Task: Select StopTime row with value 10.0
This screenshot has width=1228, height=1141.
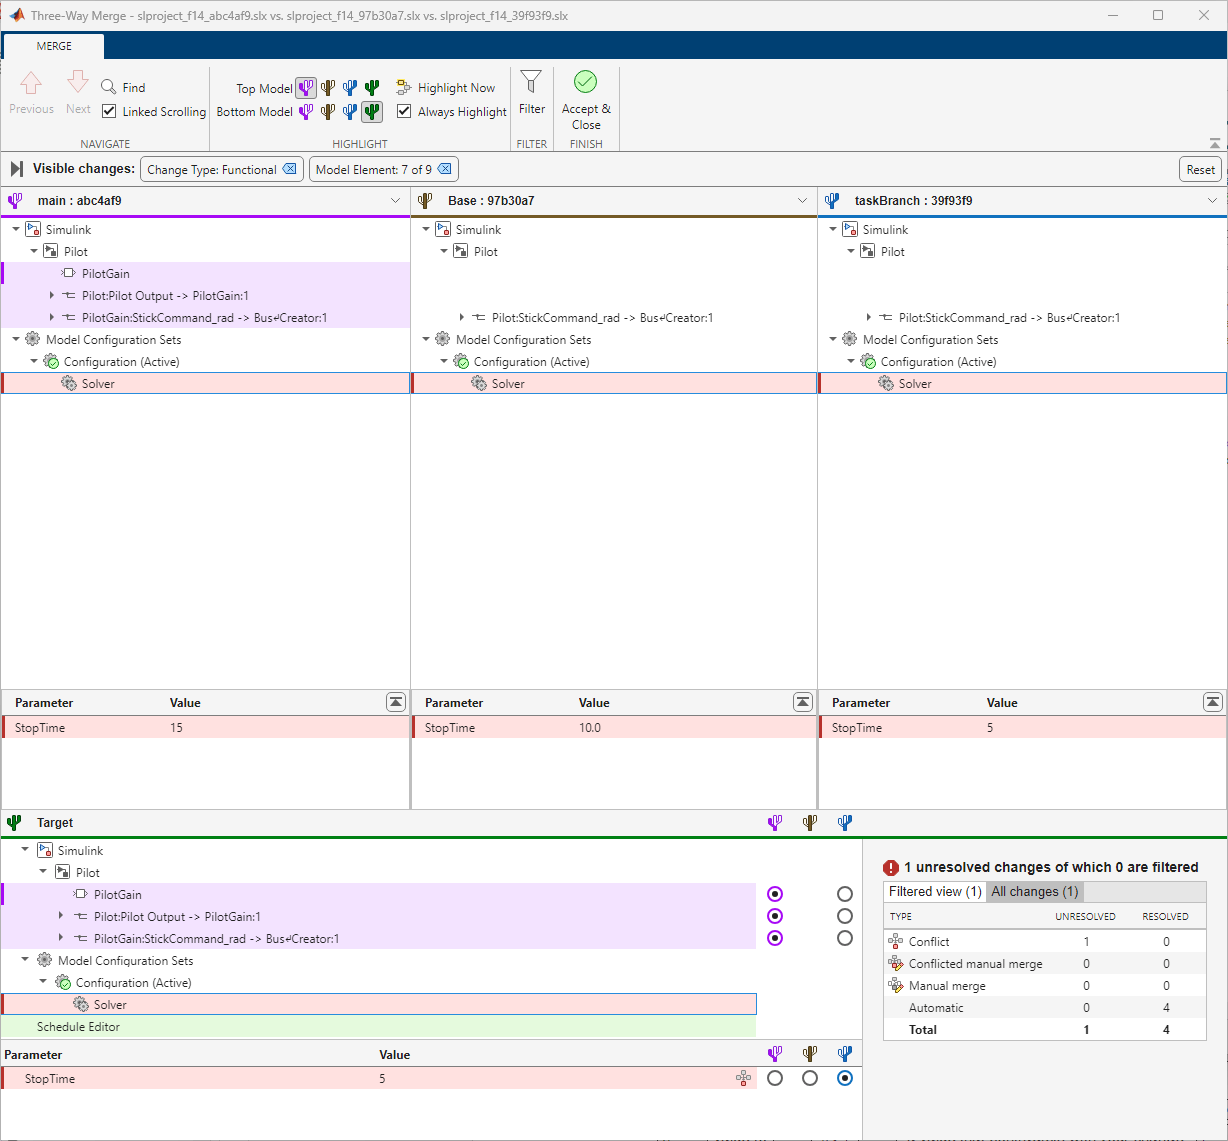Action: tap(614, 728)
